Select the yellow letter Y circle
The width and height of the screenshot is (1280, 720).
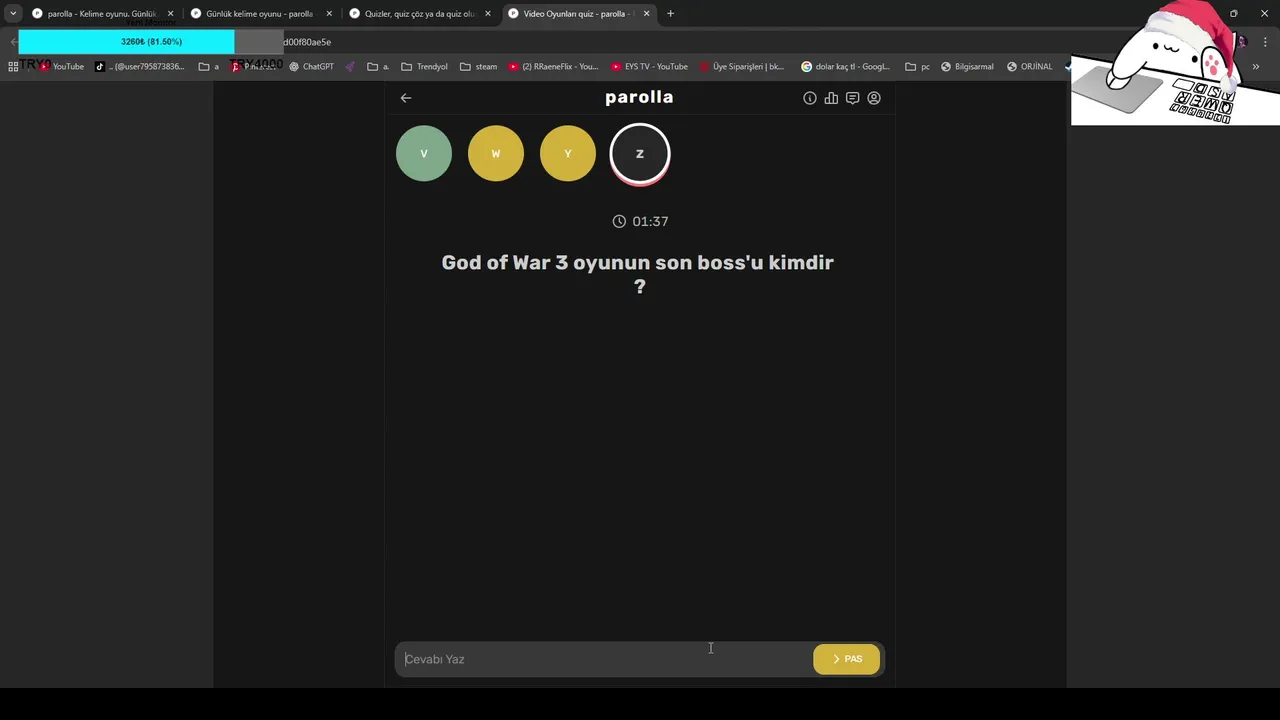tap(568, 153)
